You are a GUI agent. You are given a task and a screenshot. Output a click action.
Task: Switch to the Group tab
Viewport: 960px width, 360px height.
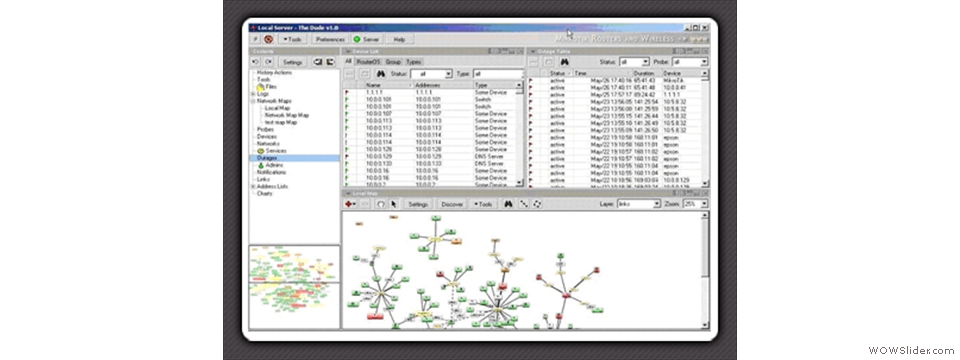pos(393,62)
